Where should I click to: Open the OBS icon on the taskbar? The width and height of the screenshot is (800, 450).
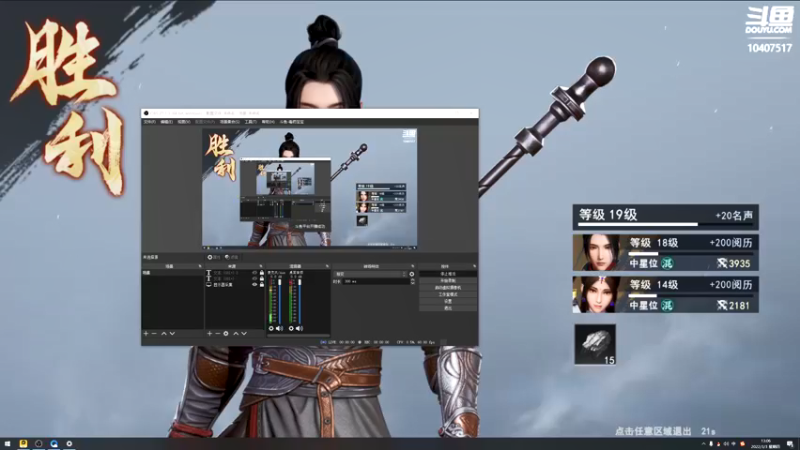39,444
